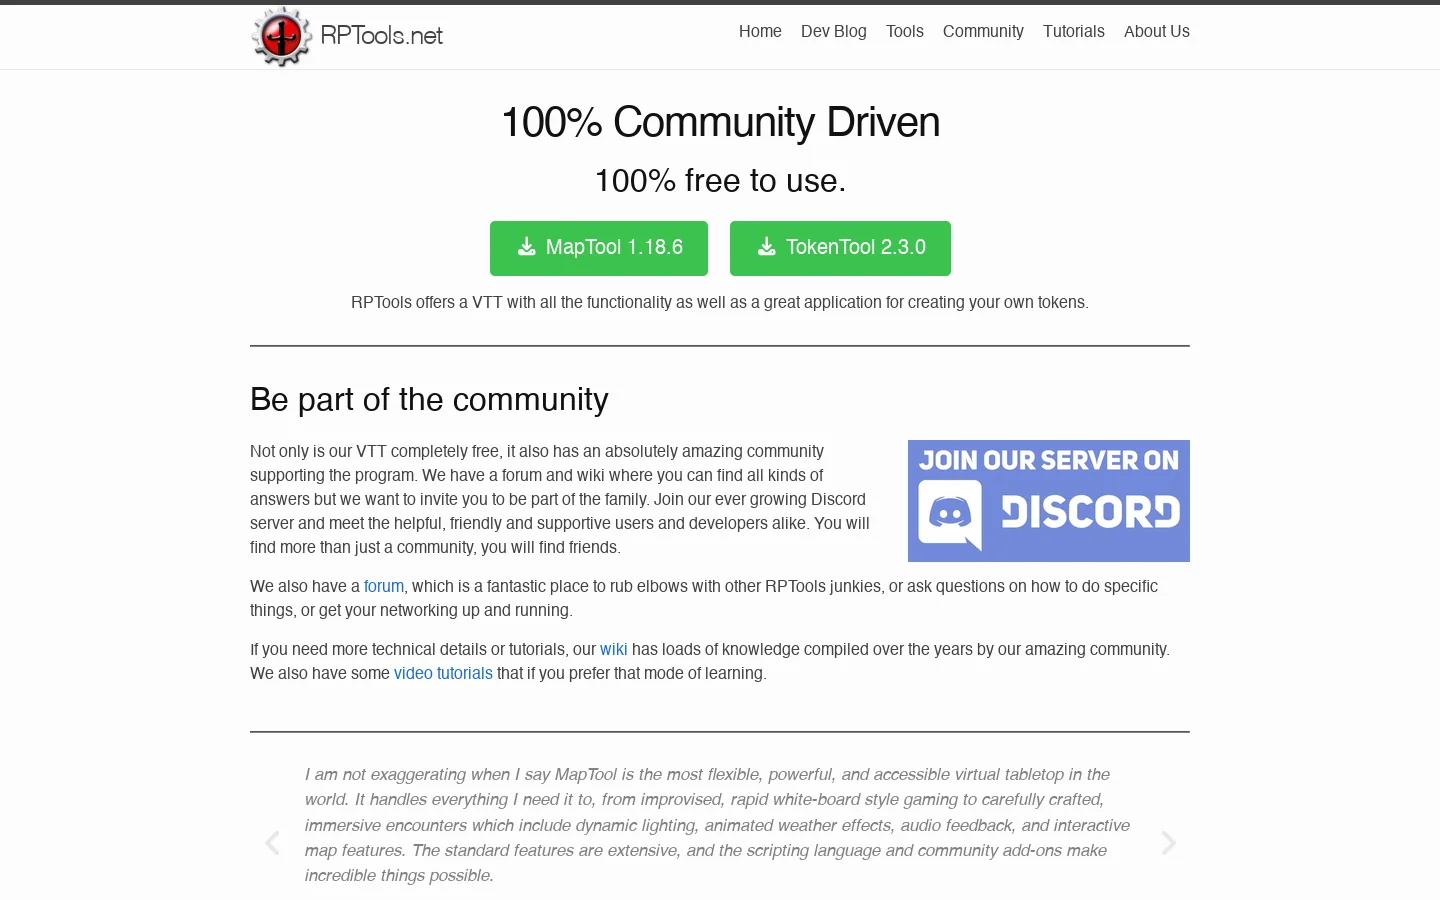Screen dimensions: 1440x900
Task: Click the '100% free to use.' subheading
Action: [720, 181]
